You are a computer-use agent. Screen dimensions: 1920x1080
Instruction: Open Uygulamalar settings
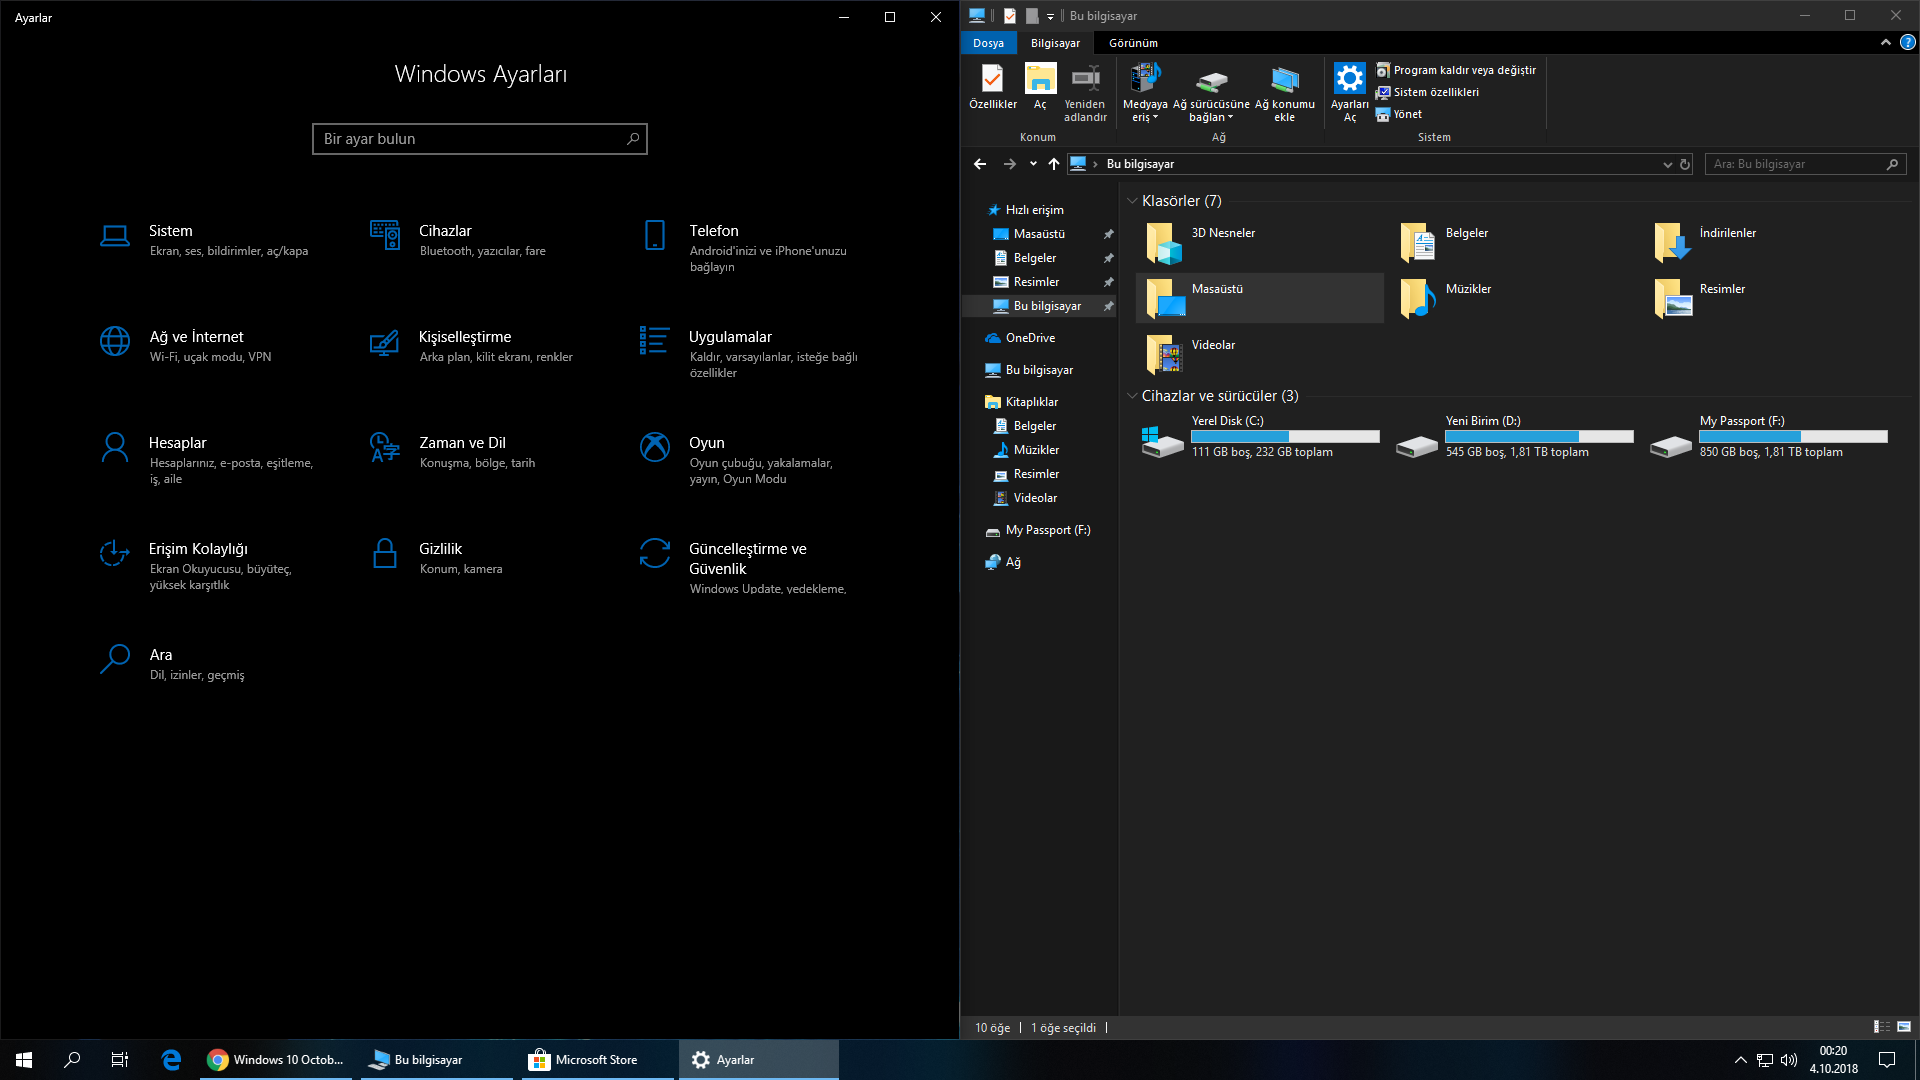pos(749,354)
